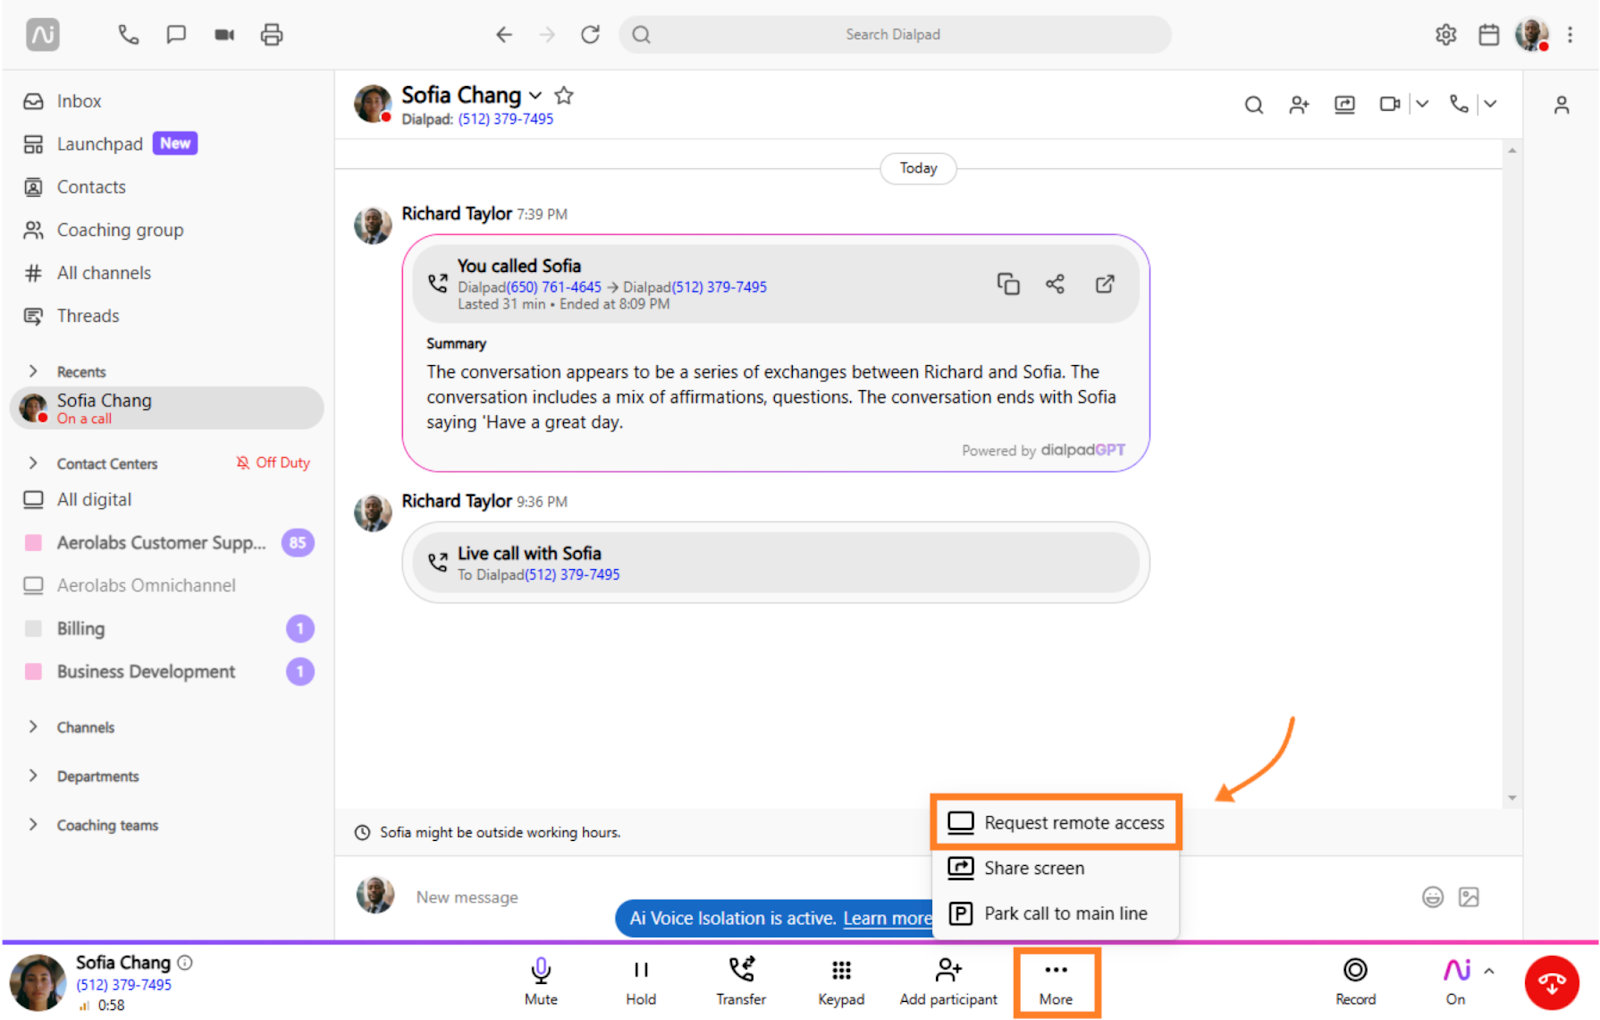
Task: Open Business Development contact center
Action: pyautogui.click(x=166, y=672)
